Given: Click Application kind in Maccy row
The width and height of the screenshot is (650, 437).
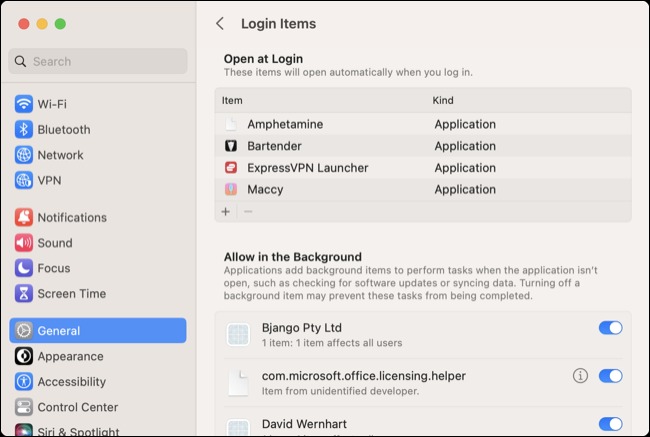Looking at the screenshot, I should 465,189.
